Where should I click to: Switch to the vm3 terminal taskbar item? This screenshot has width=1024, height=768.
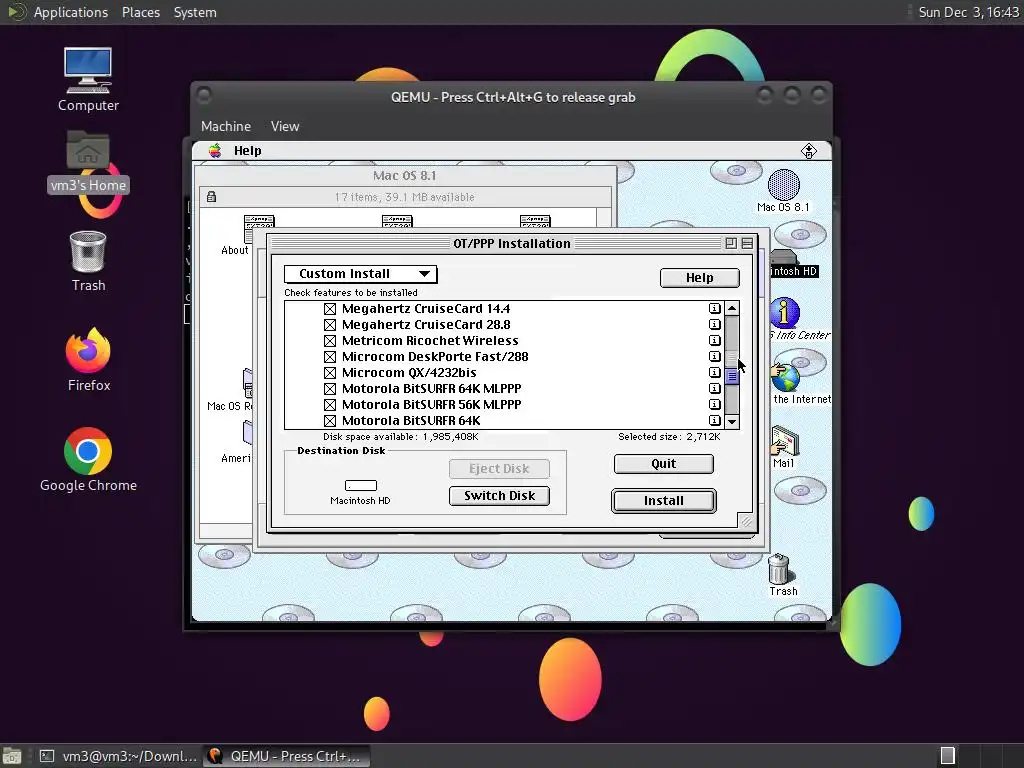point(118,756)
